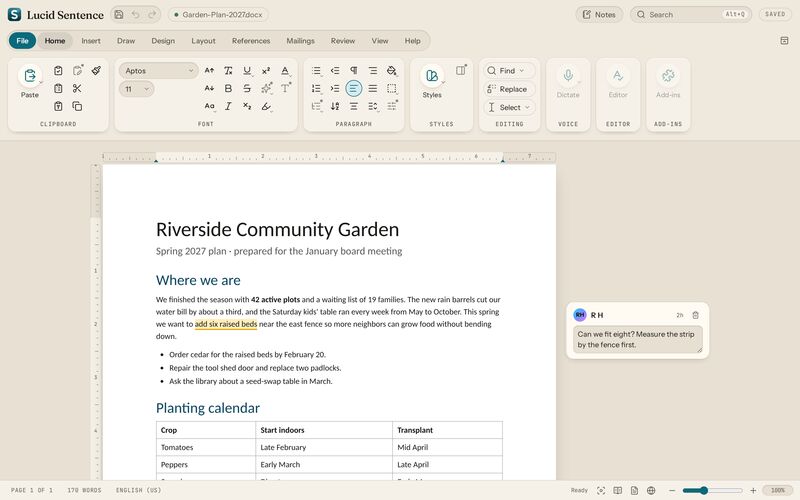Viewport: 800px width, 500px height.
Task: Click the zoom slider handle
Action: coord(704,490)
